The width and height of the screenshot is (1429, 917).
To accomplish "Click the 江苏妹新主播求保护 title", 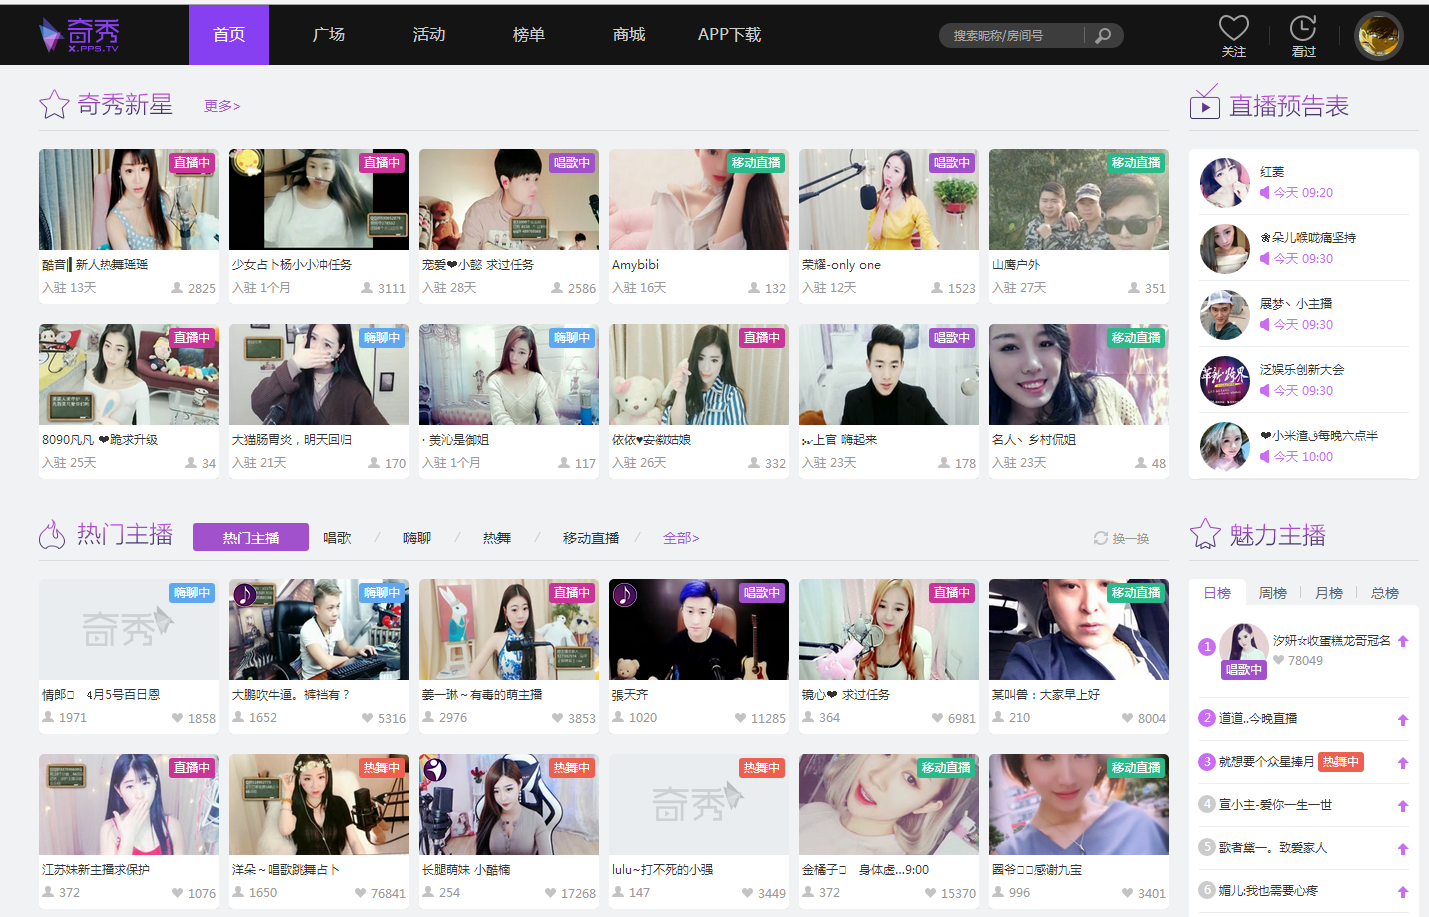I will pyautogui.click(x=96, y=870).
